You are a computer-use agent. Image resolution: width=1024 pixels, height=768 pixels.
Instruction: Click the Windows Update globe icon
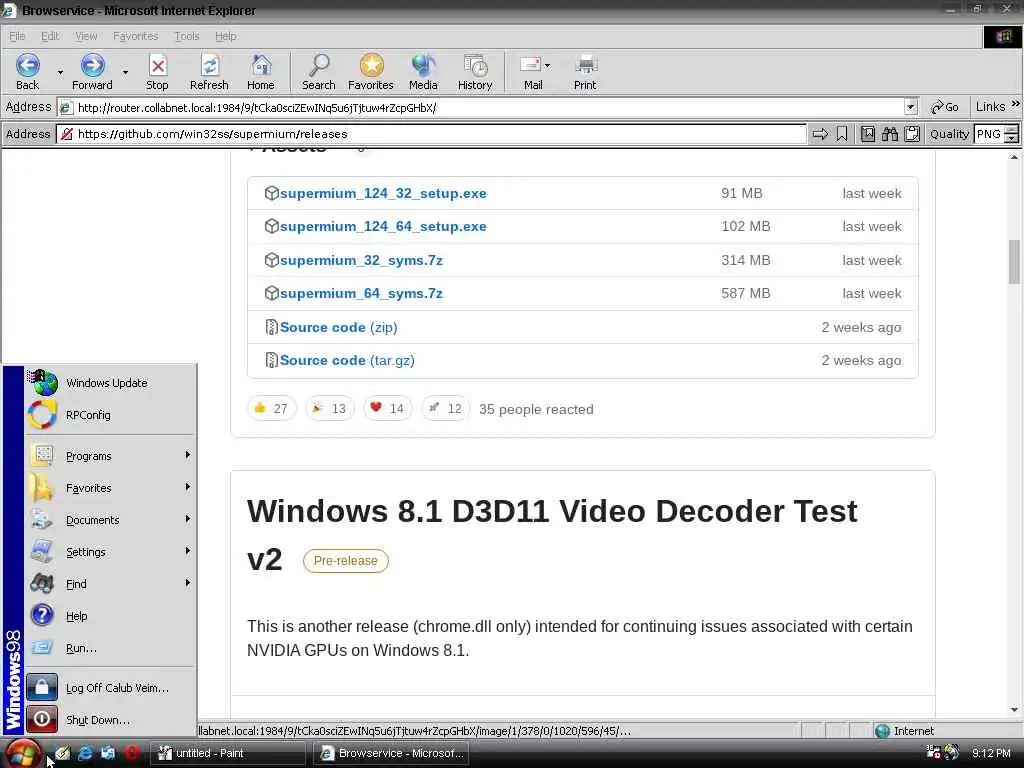44,383
